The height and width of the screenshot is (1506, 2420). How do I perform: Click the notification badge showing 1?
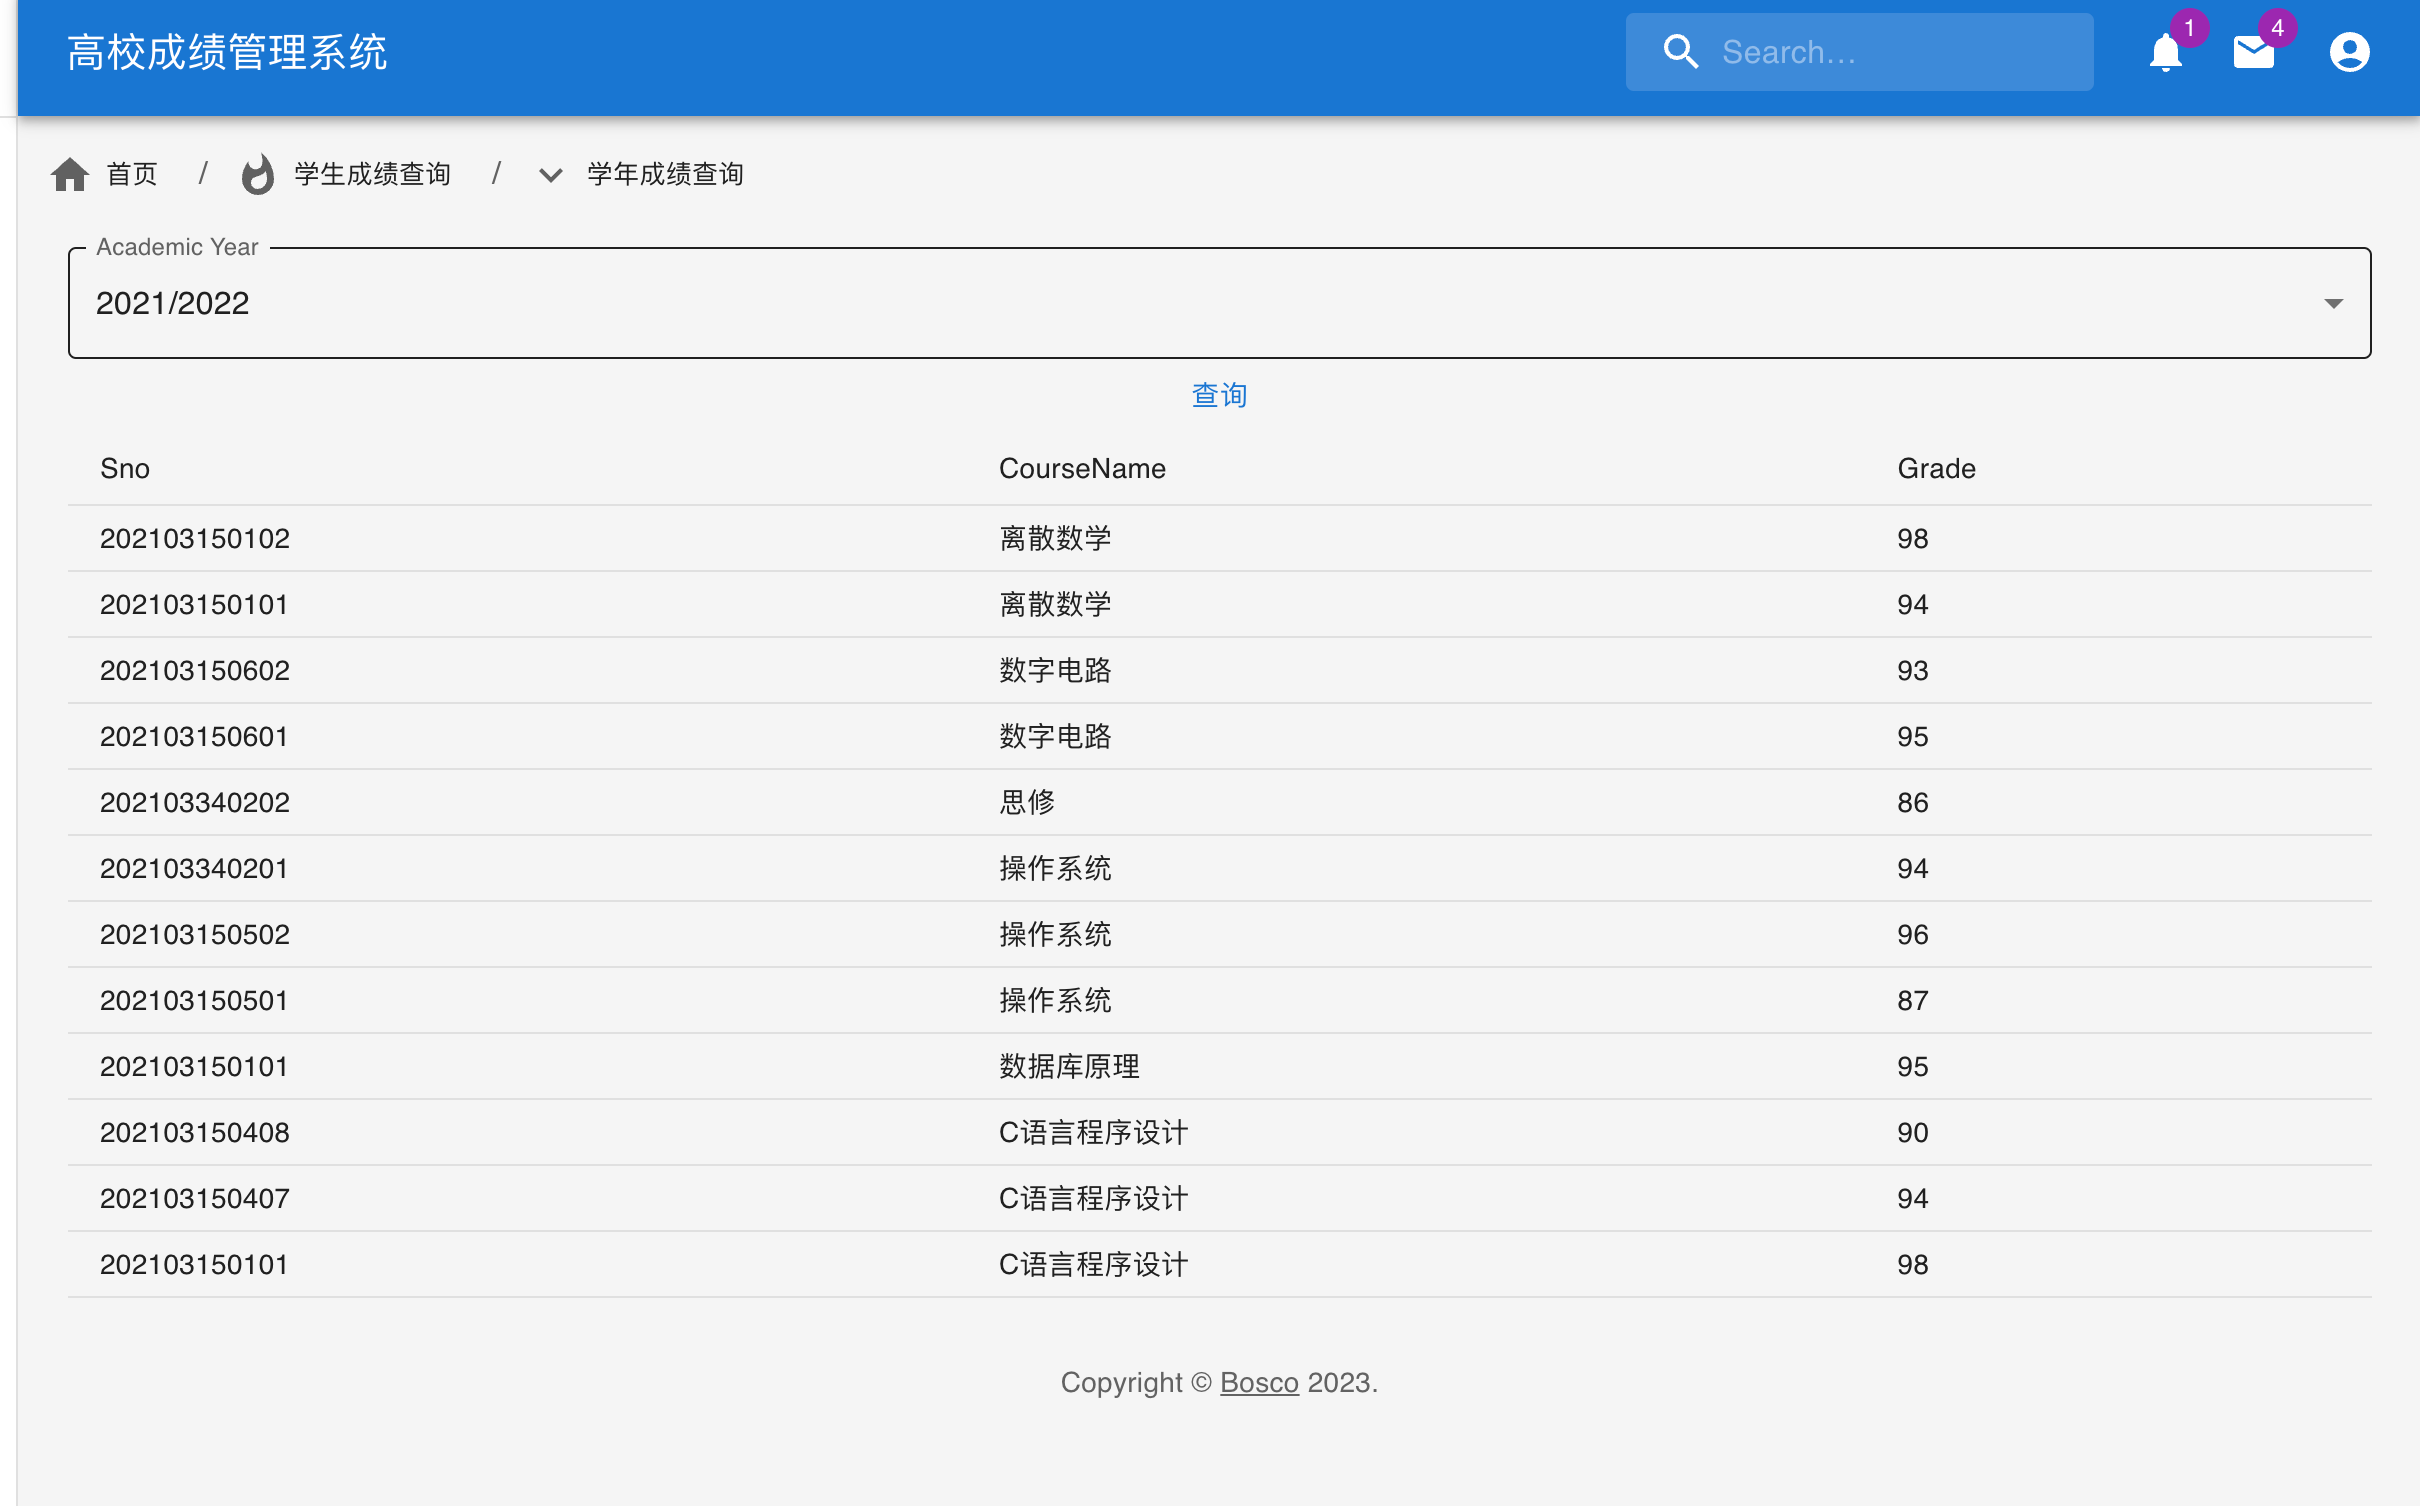pyautogui.click(x=2189, y=28)
